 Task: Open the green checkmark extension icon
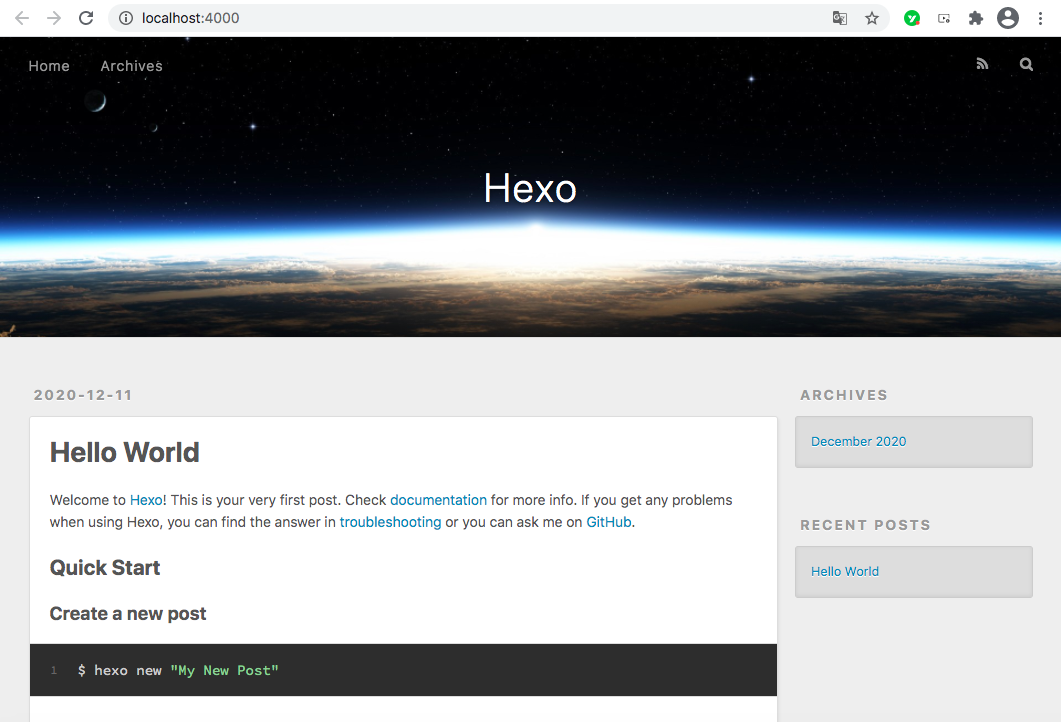[x=911, y=18]
